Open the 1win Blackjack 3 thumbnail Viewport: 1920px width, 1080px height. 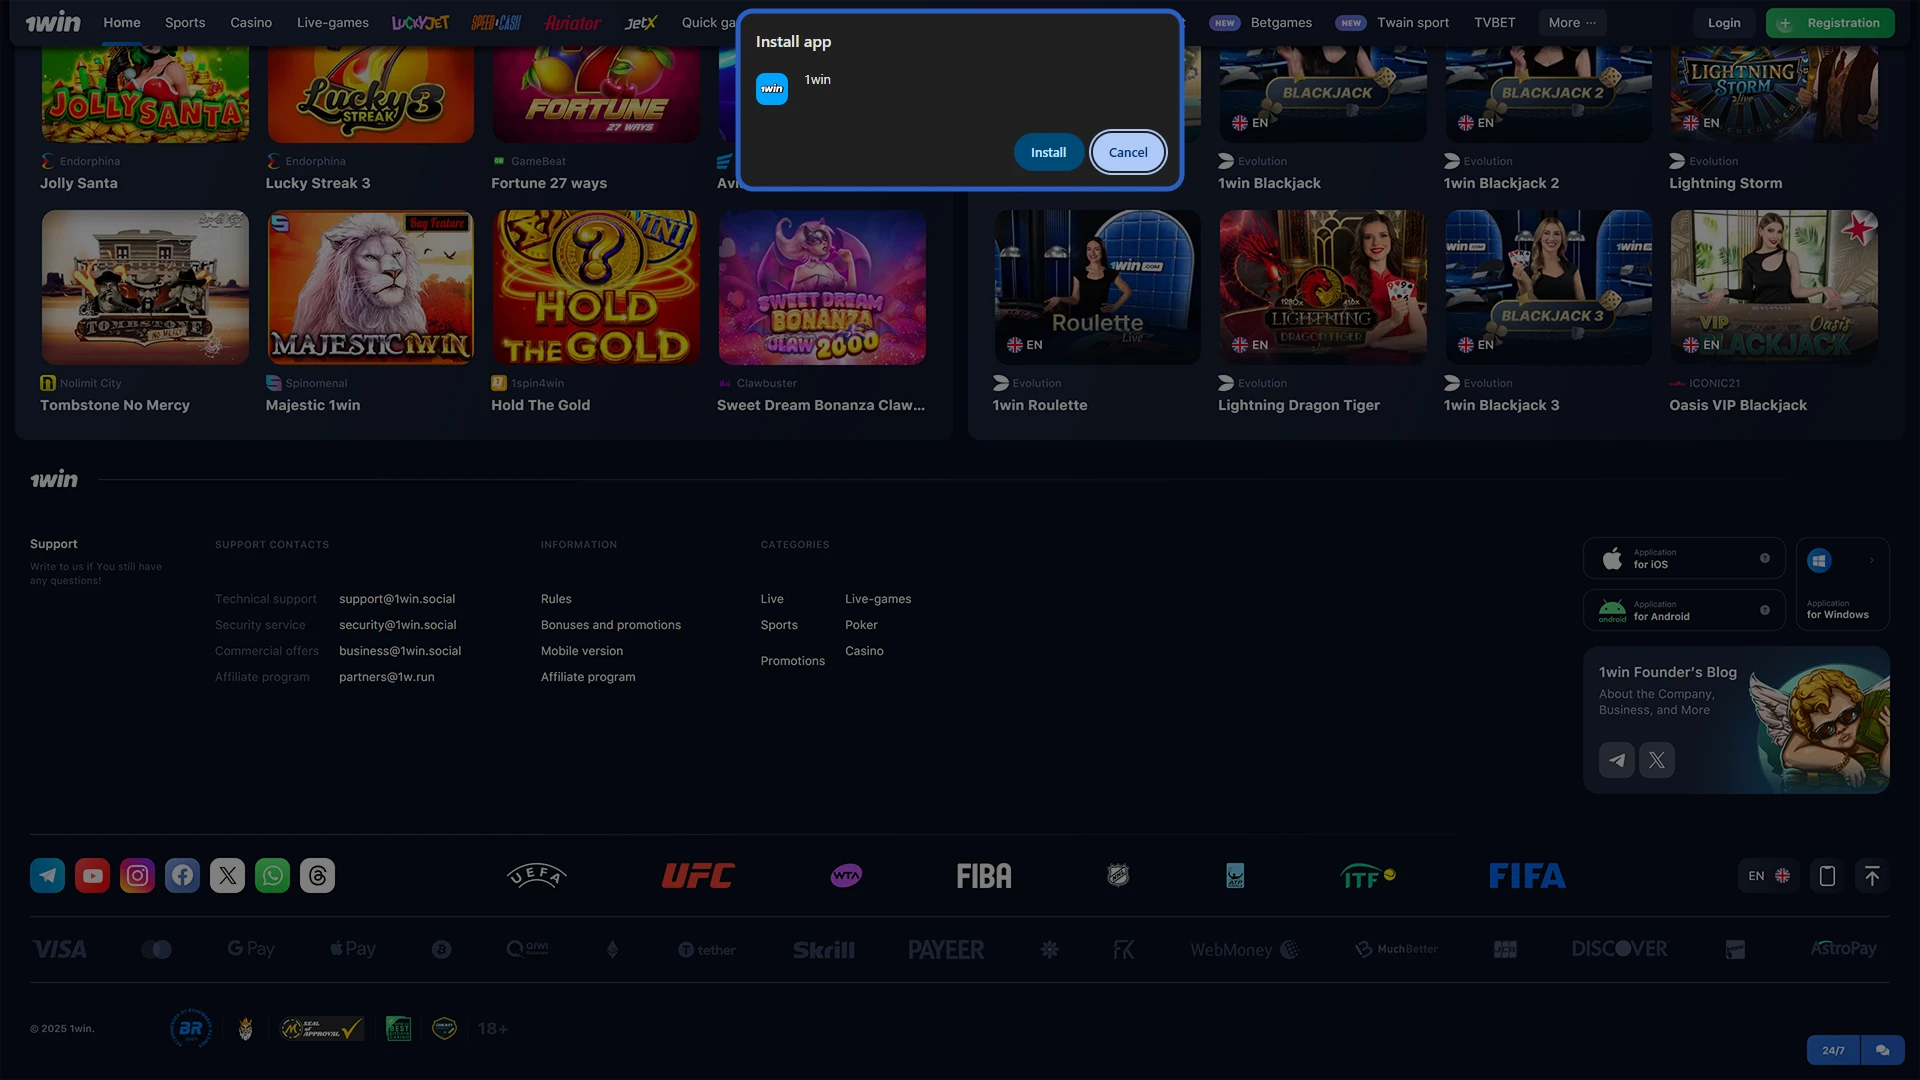pyautogui.click(x=1548, y=287)
